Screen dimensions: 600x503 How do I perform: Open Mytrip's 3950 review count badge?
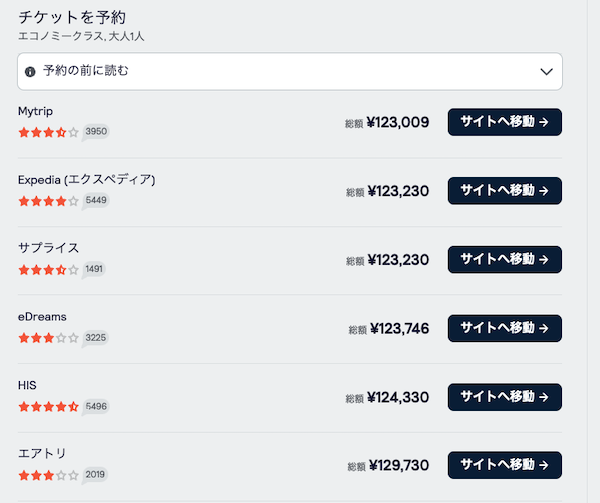(96, 131)
